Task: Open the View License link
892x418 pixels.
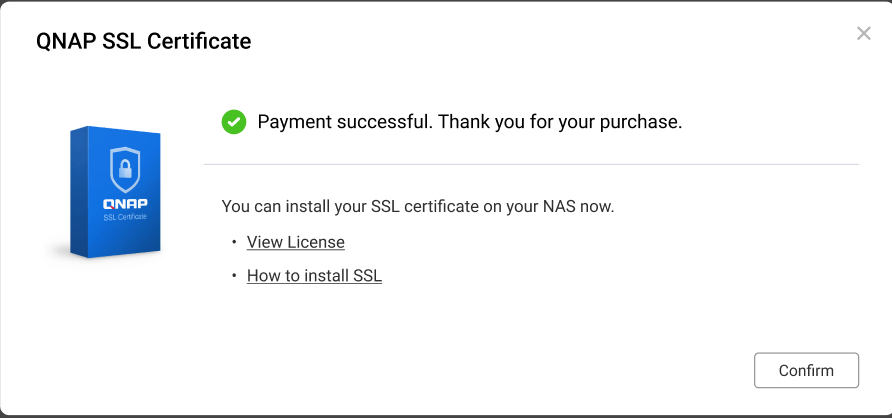Action: (x=295, y=242)
